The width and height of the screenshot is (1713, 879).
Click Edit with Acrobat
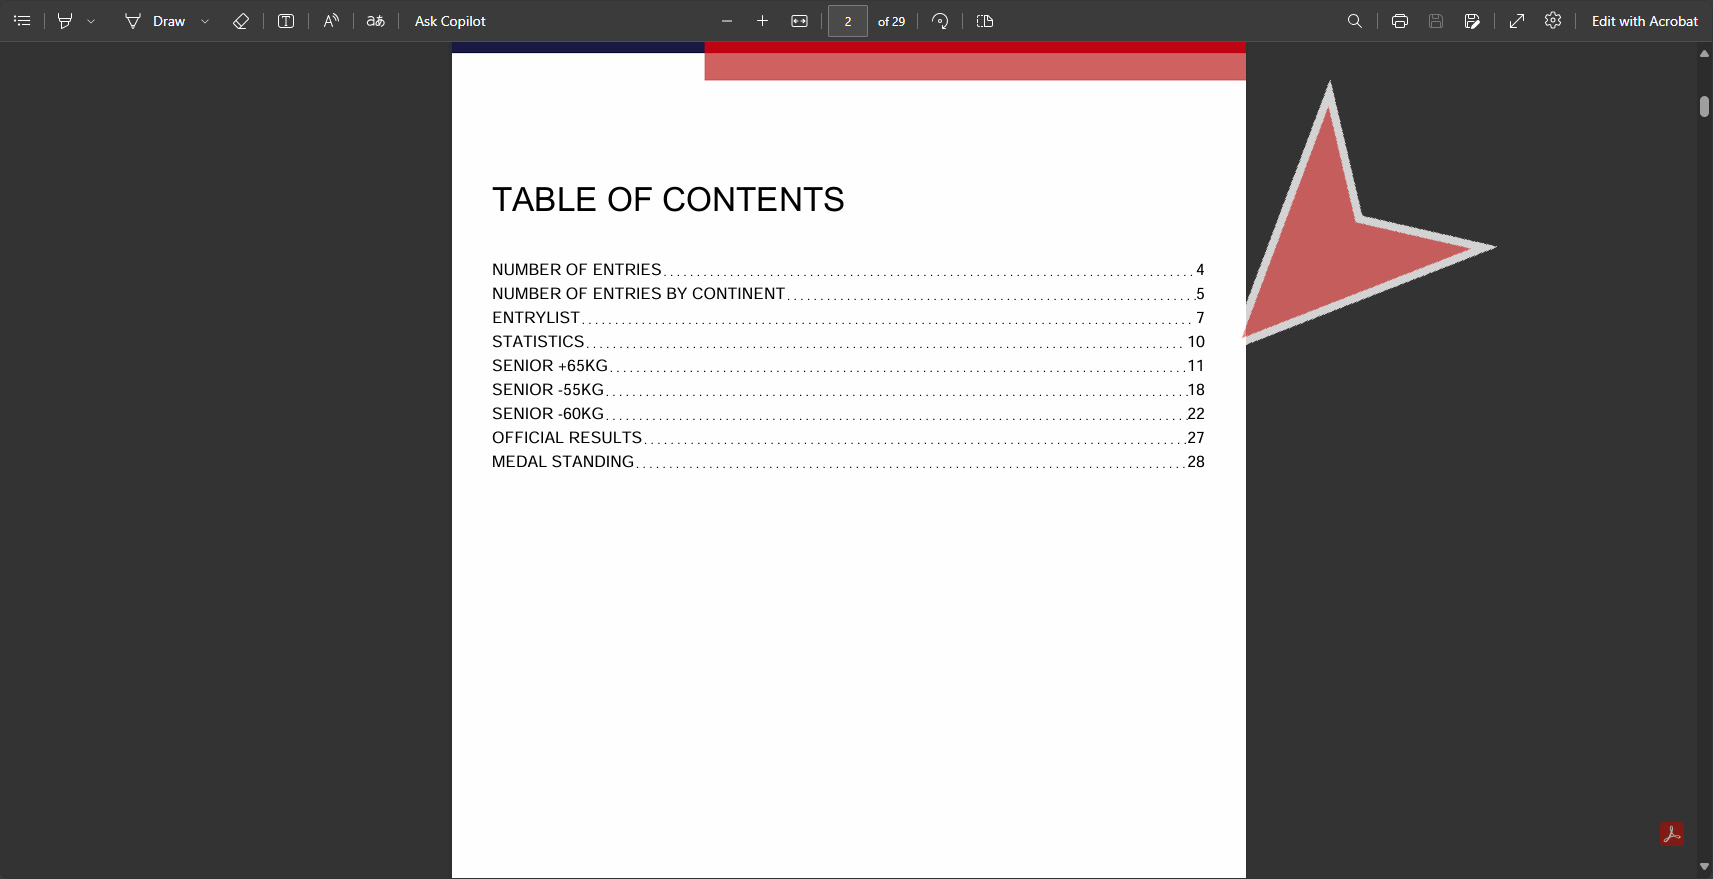1644,21
